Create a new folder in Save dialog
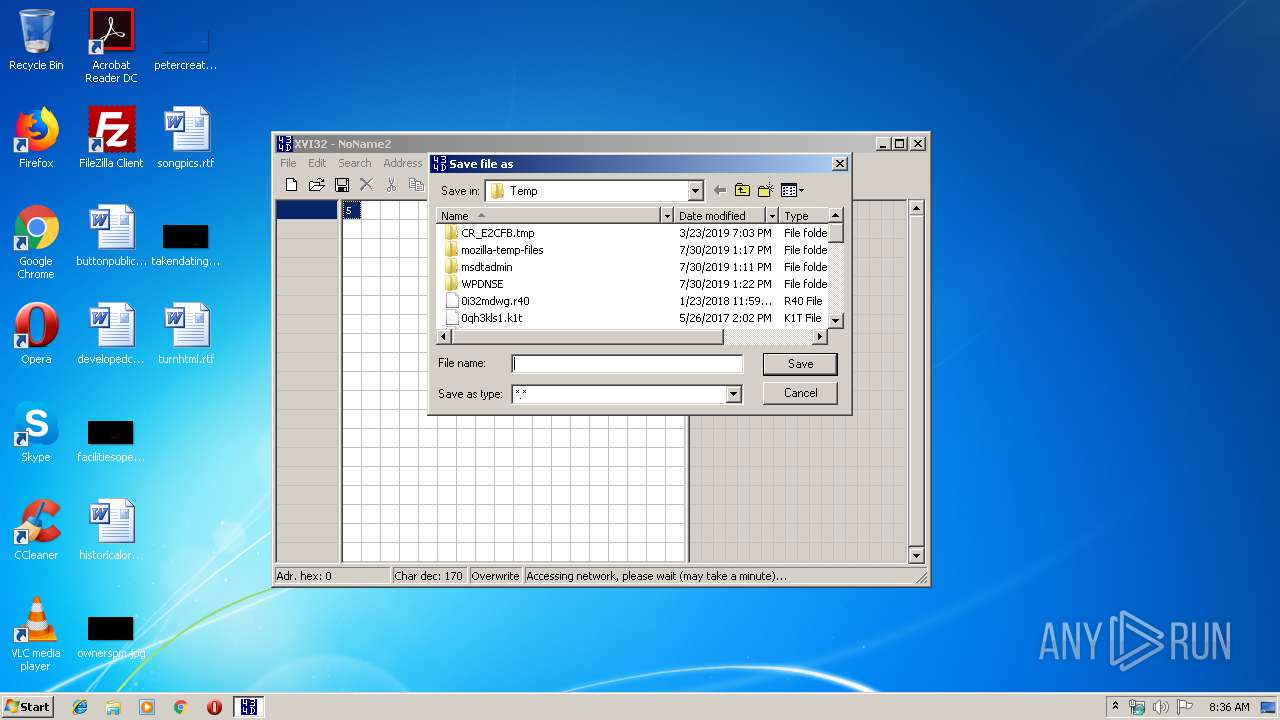 (x=766, y=190)
